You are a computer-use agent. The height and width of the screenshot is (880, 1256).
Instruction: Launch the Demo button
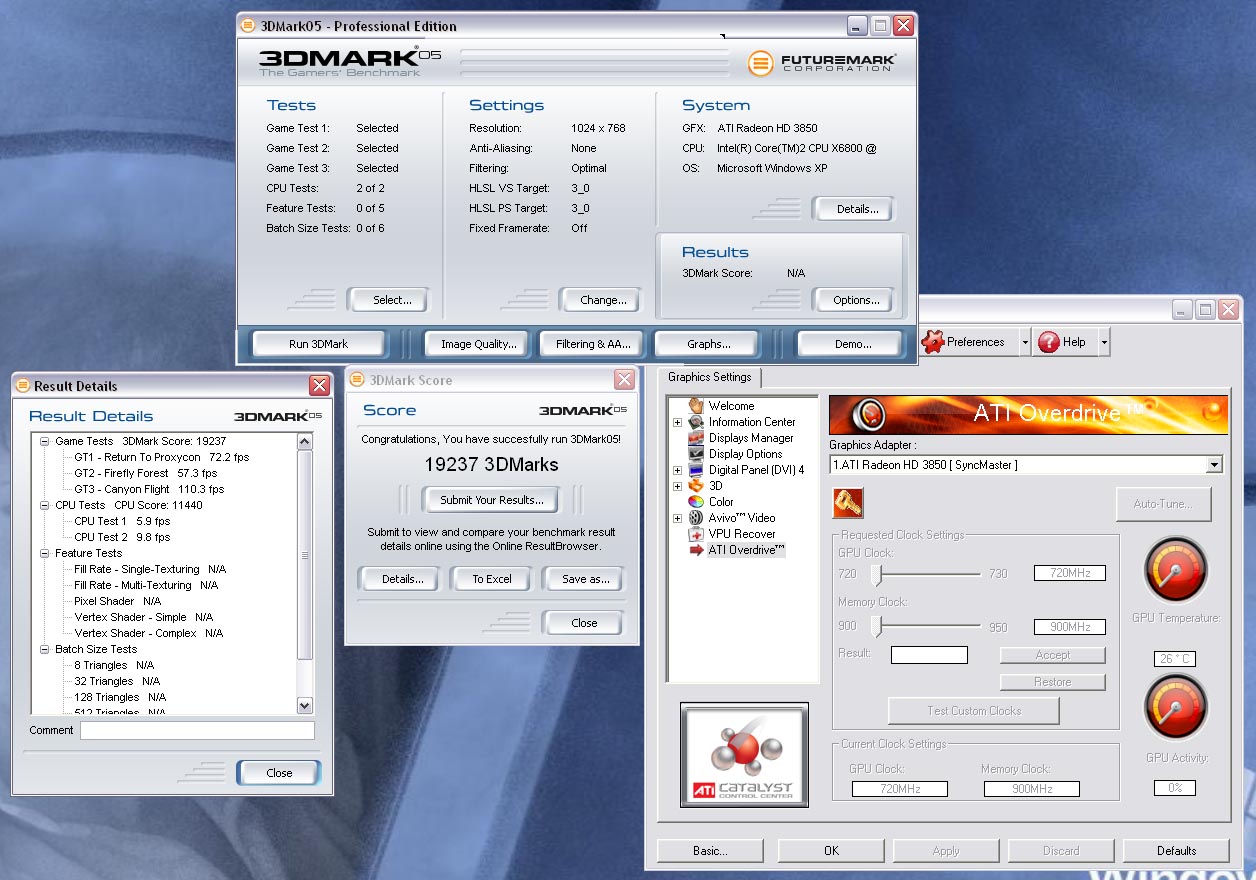[x=853, y=344]
